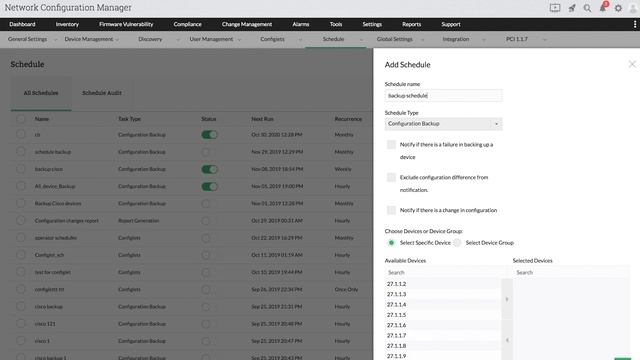Close the Add Schedule panel
The height and width of the screenshot is (360, 640).
[x=632, y=64]
